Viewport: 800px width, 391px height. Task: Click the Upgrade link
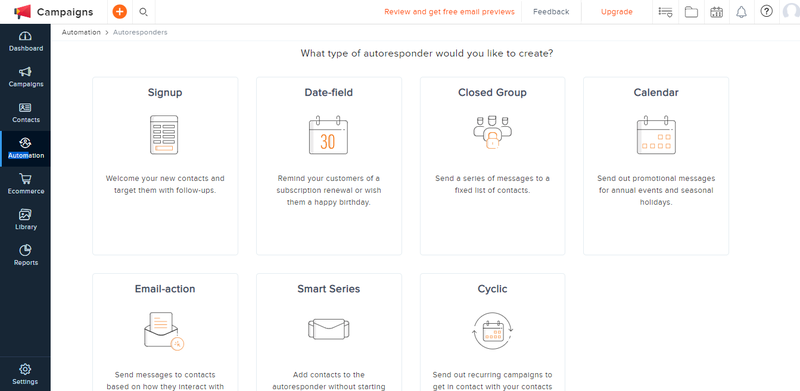(617, 12)
